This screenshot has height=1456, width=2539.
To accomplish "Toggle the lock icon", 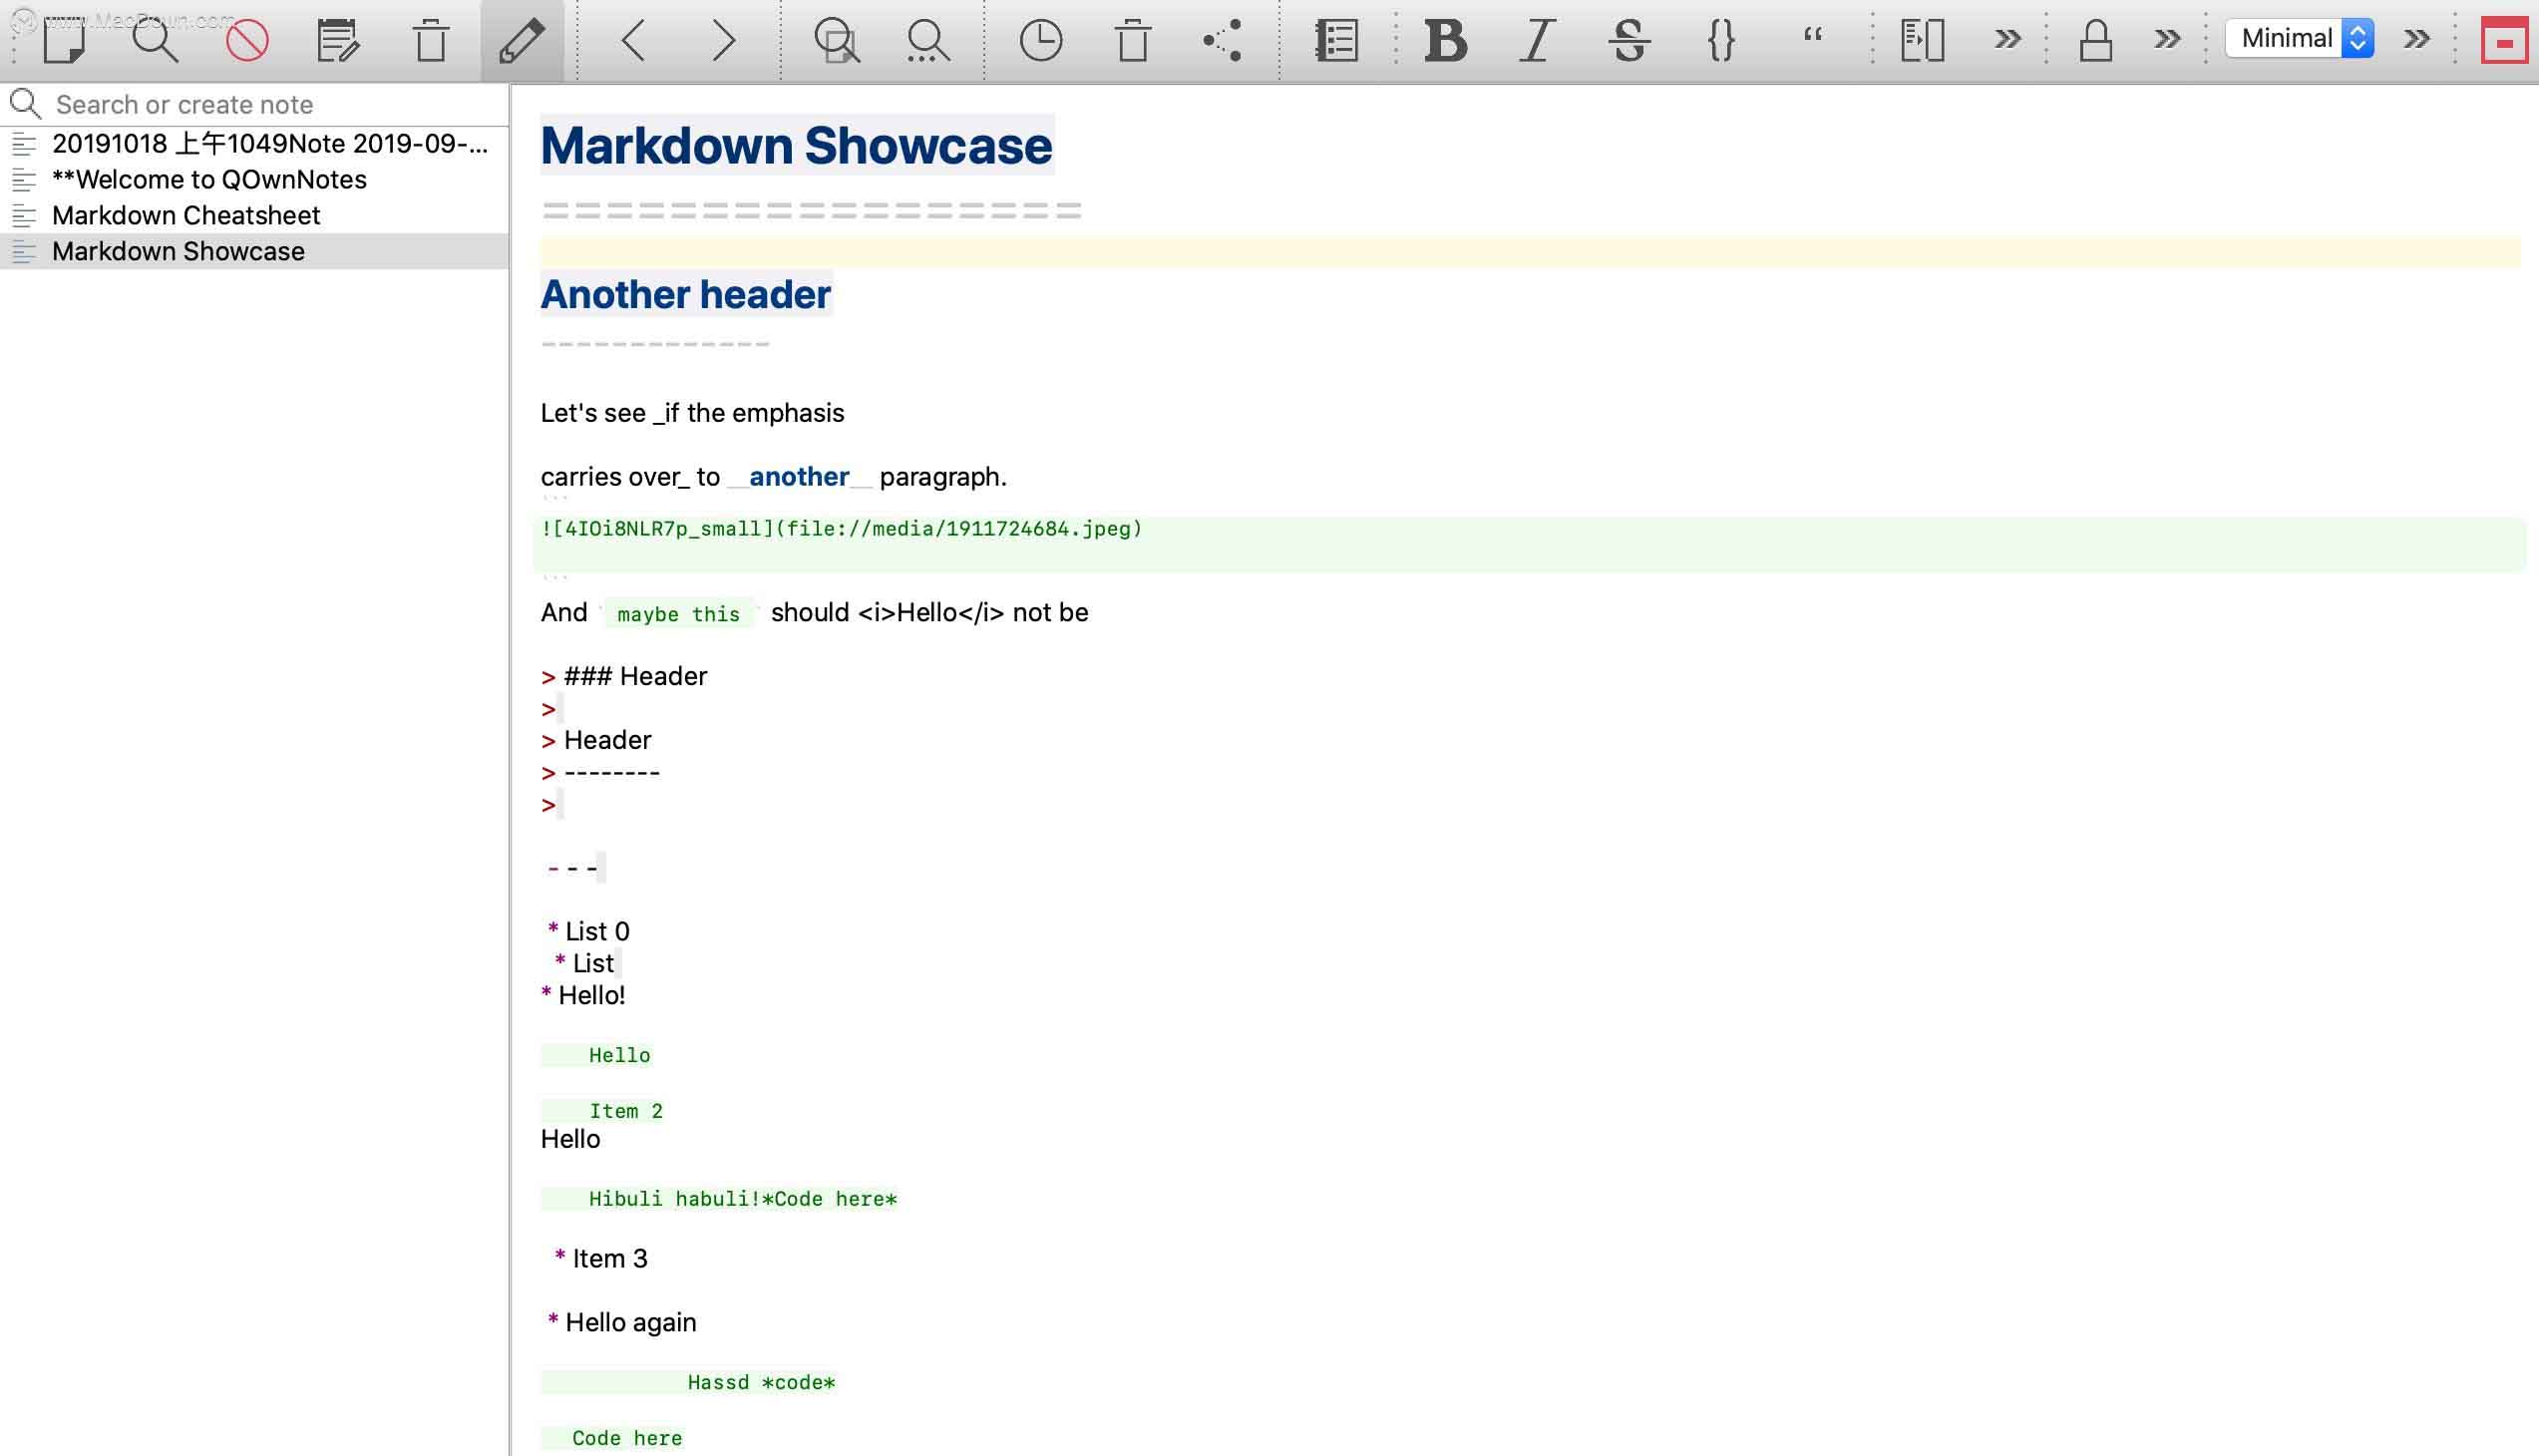I will pos(2095,40).
